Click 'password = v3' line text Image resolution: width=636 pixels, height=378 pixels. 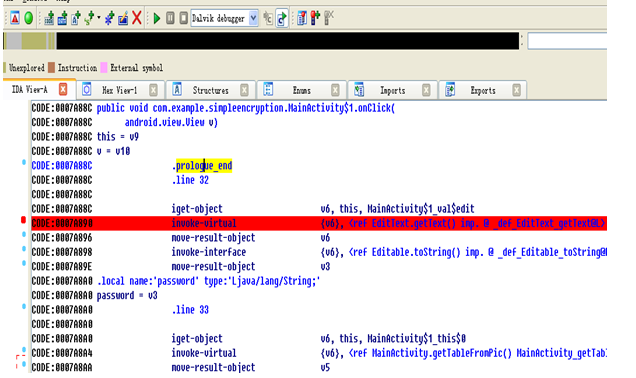click(x=127, y=295)
